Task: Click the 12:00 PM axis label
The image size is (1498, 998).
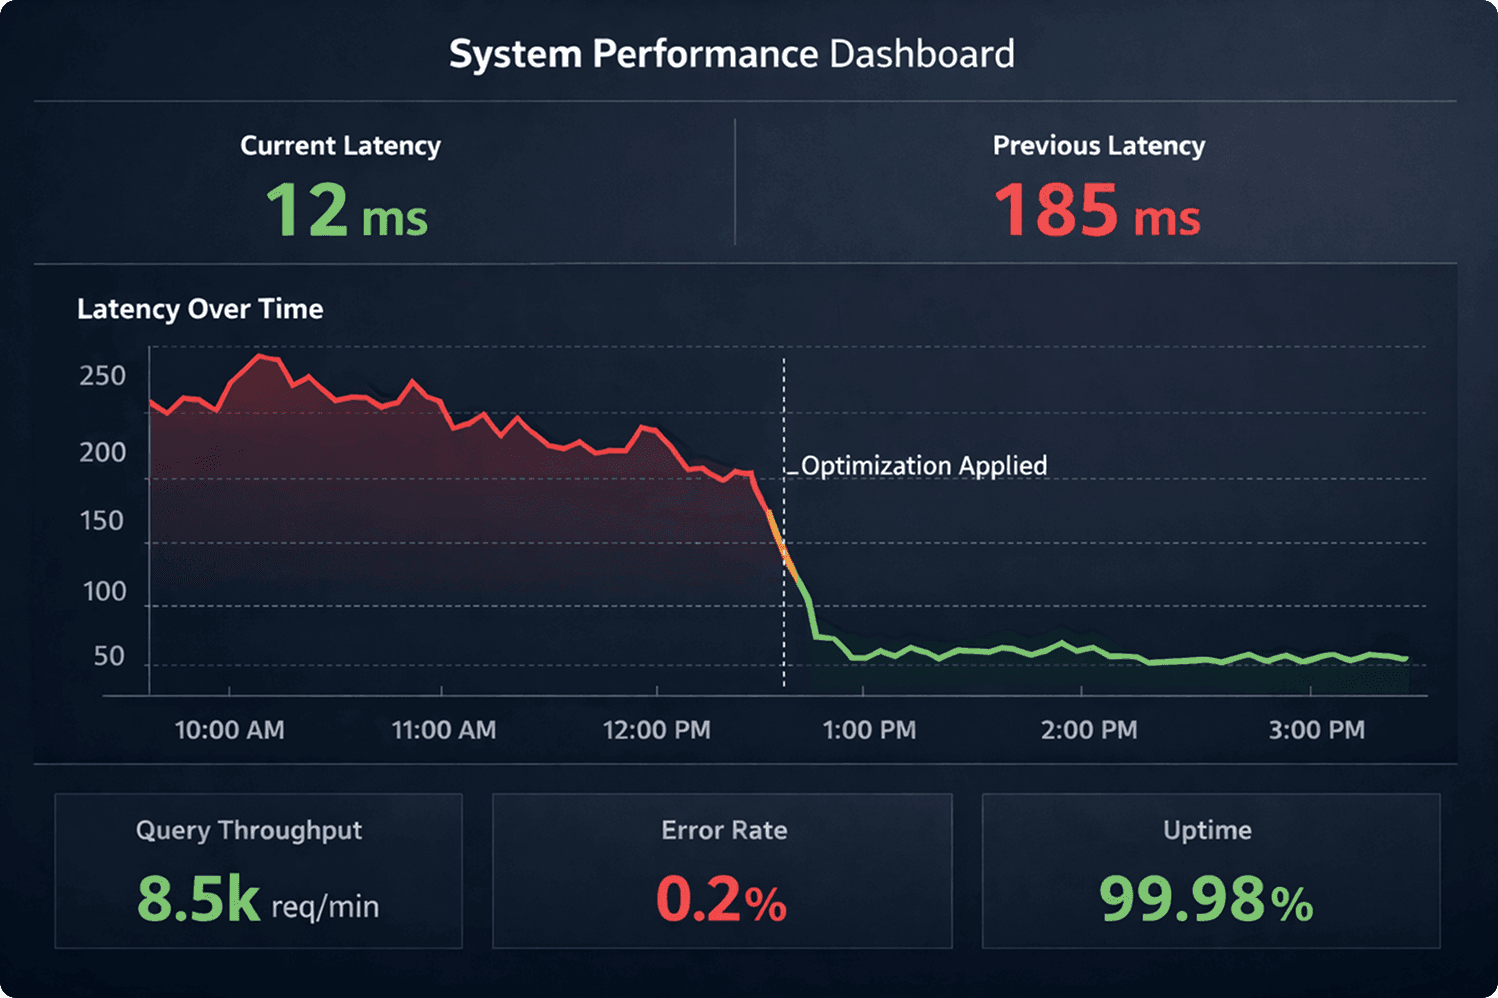Action: (x=657, y=730)
